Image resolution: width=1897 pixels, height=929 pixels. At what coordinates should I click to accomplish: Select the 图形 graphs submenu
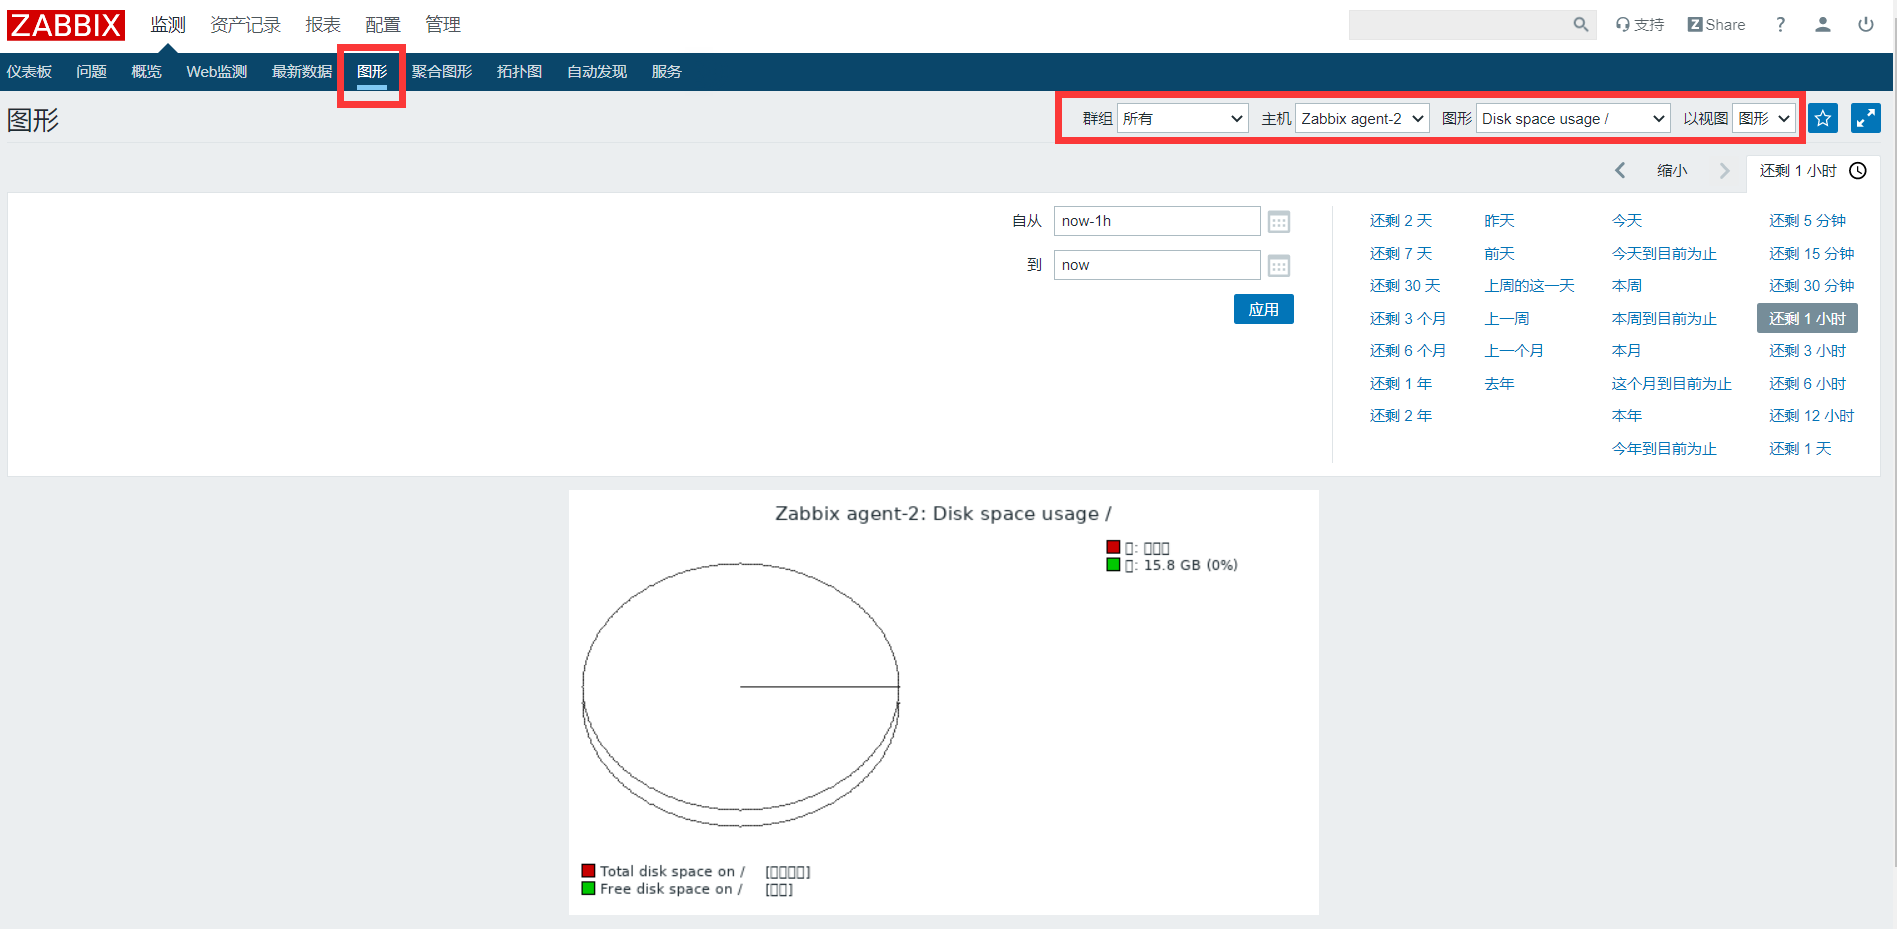tap(372, 72)
